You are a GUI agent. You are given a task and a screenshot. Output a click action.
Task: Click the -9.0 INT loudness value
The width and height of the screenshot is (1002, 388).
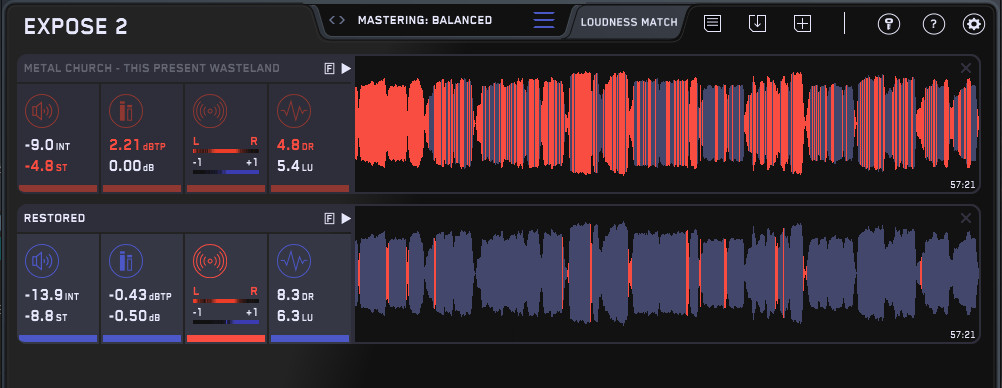47,146
